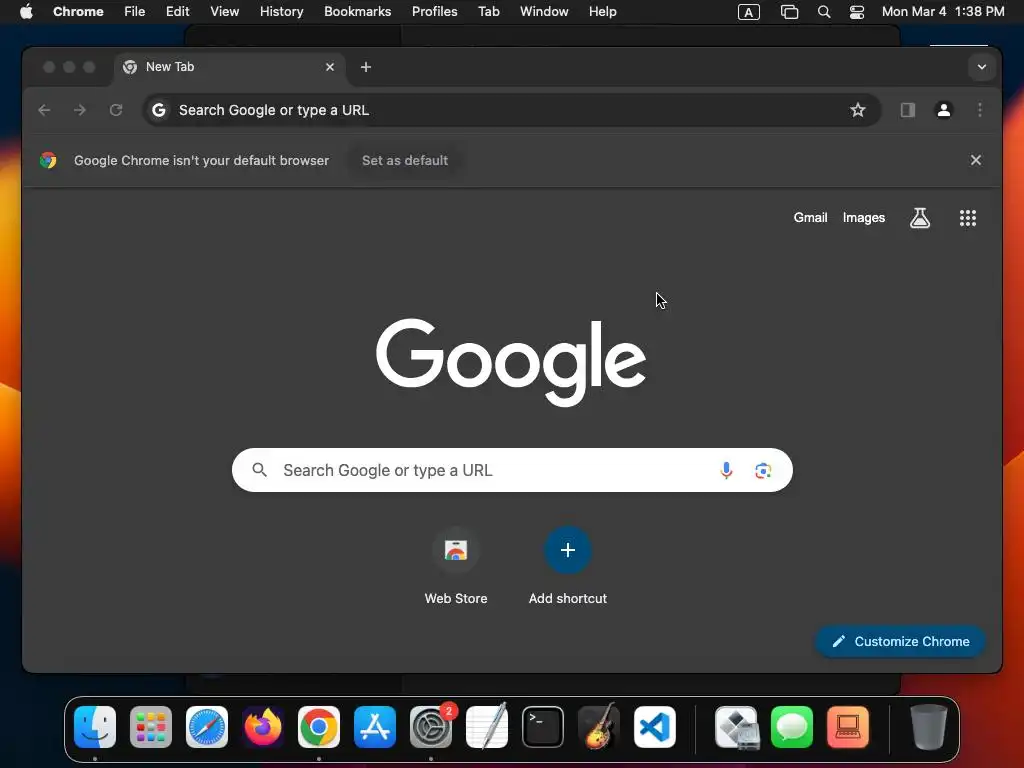
Task: Open System Settings from the dock
Action: pyautogui.click(x=431, y=727)
